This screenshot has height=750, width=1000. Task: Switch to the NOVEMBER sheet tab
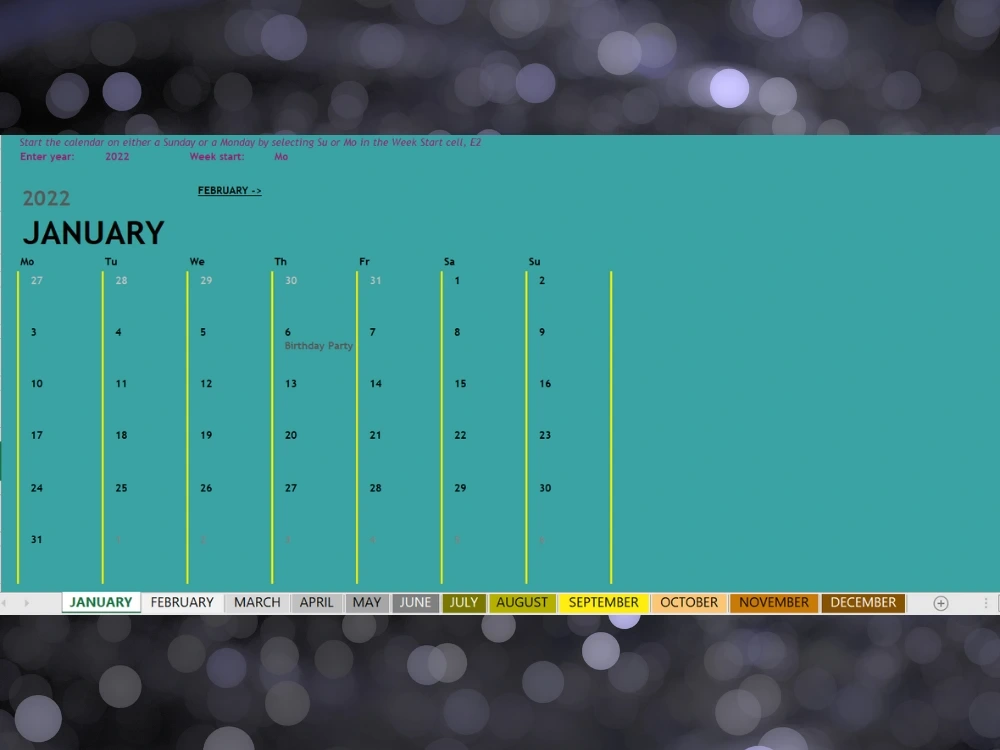pos(774,603)
